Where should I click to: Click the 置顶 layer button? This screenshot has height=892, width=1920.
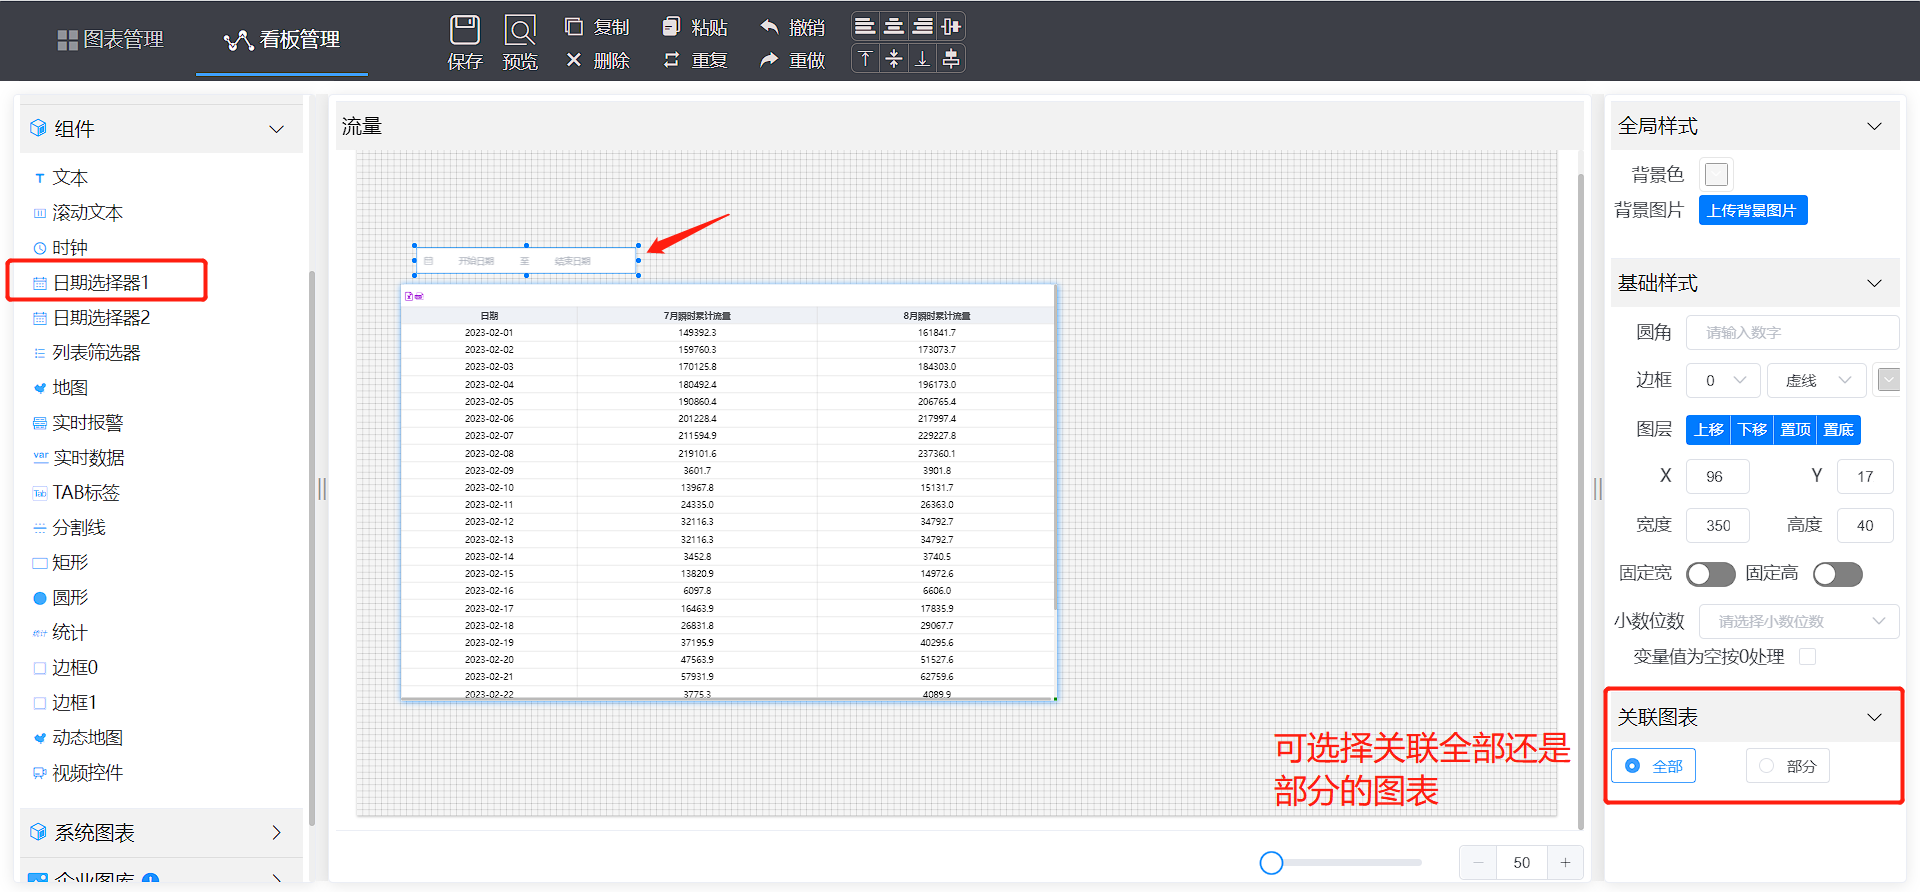[x=1795, y=430]
